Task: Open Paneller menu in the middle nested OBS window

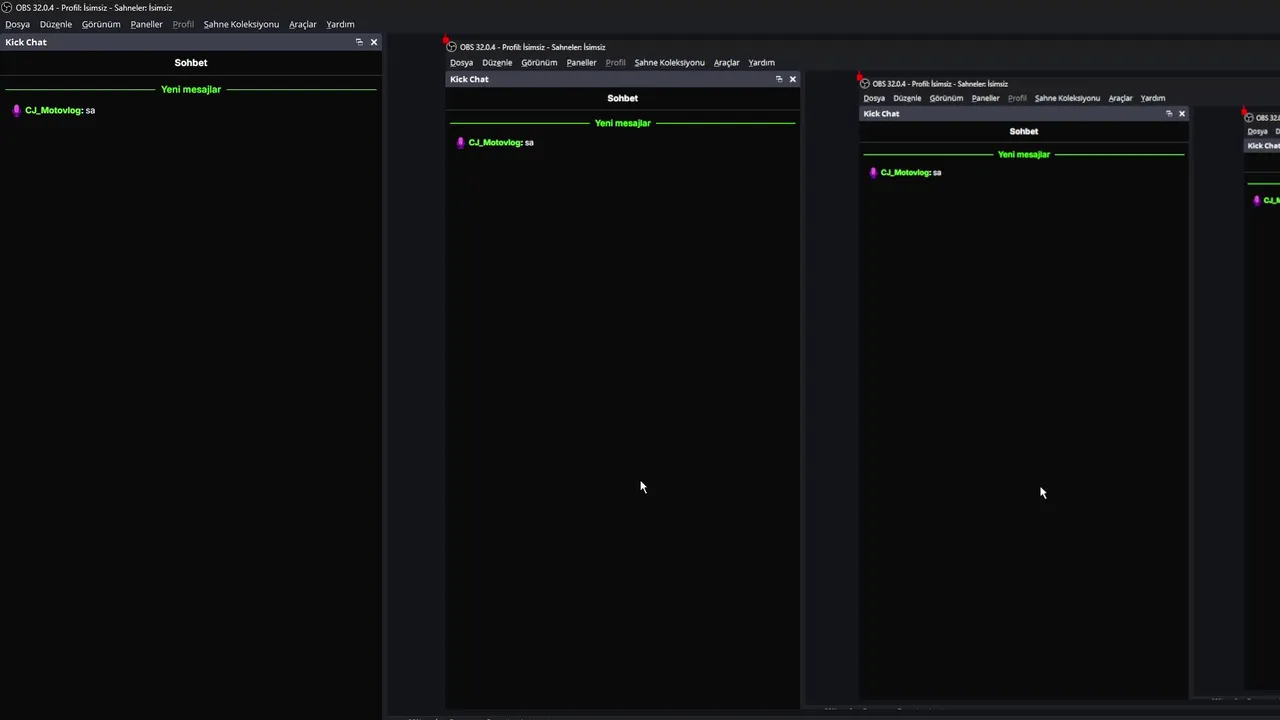Action: (x=581, y=62)
